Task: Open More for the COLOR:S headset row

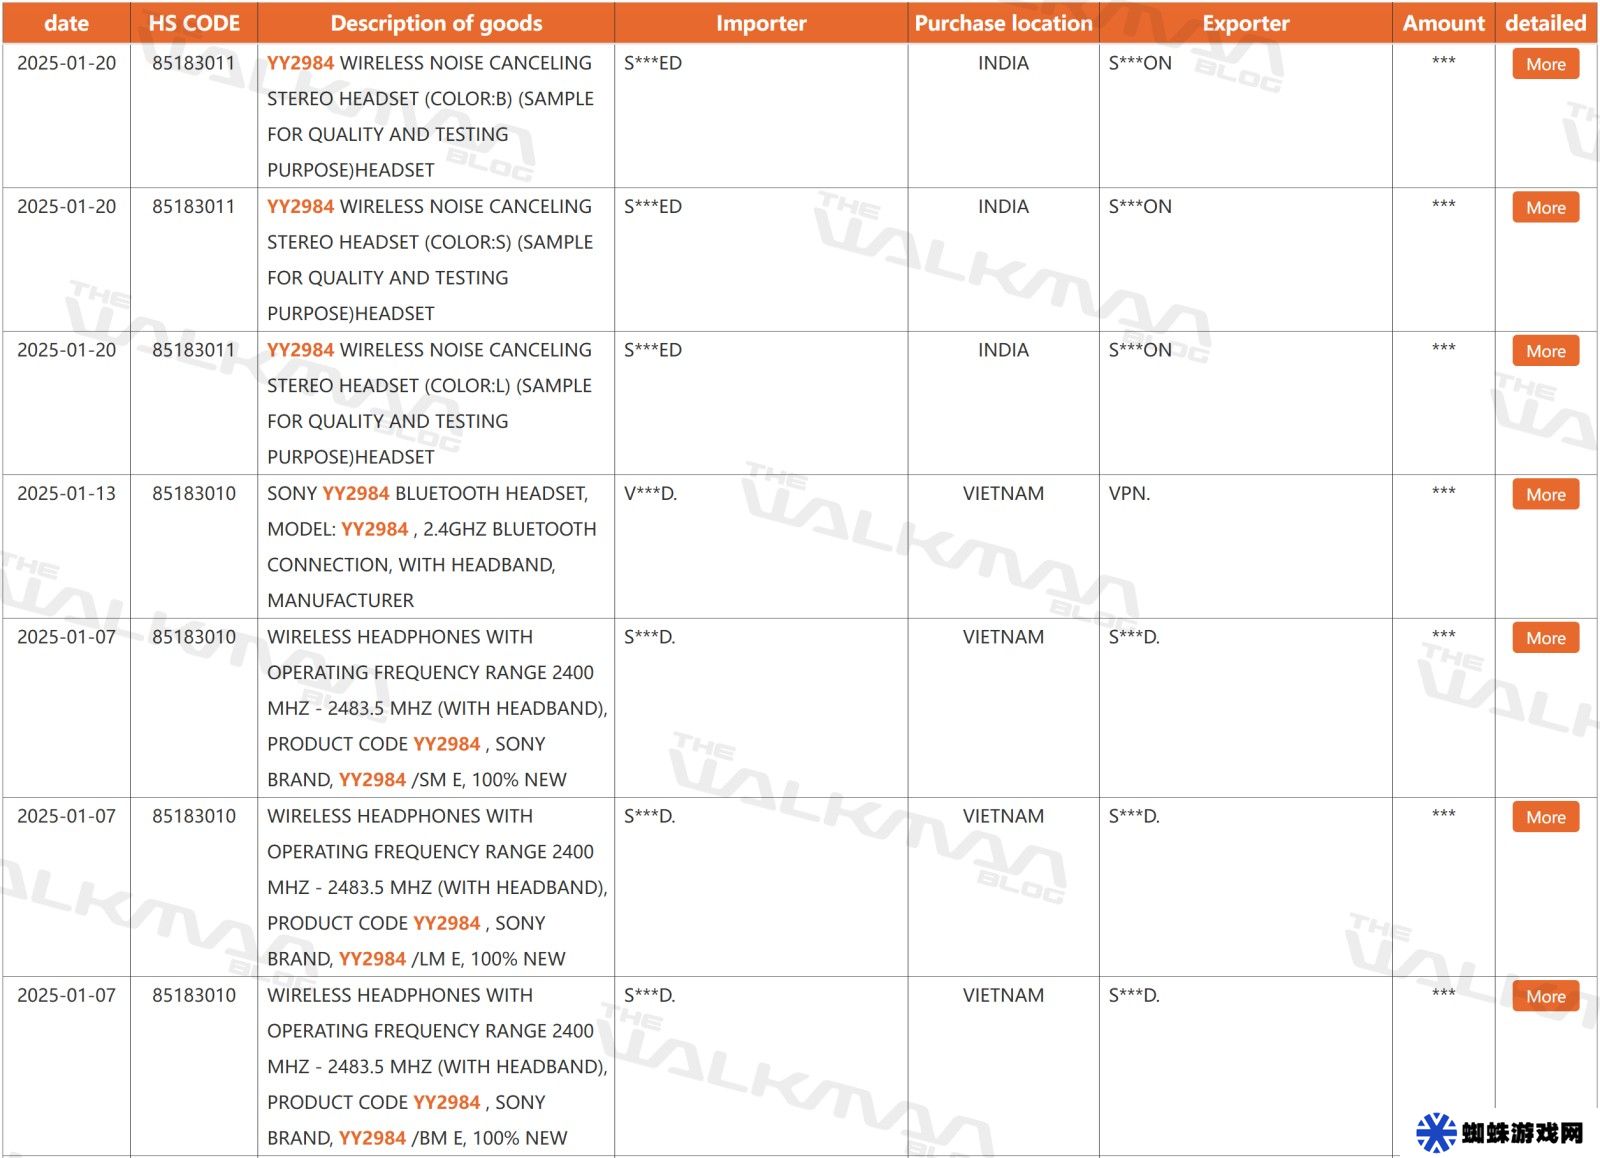Action: (x=1545, y=208)
